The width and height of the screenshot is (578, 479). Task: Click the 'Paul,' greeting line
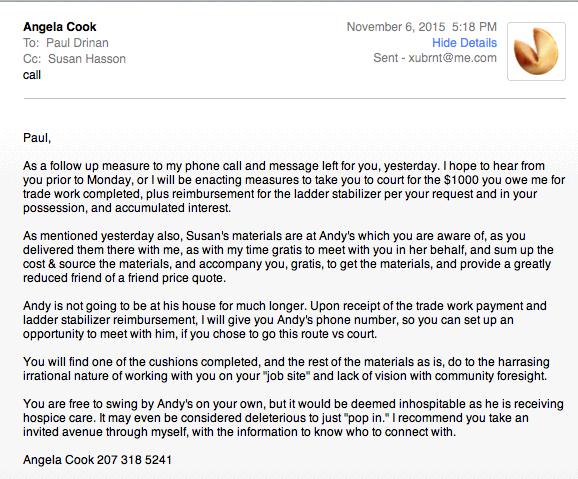click(x=37, y=138)
